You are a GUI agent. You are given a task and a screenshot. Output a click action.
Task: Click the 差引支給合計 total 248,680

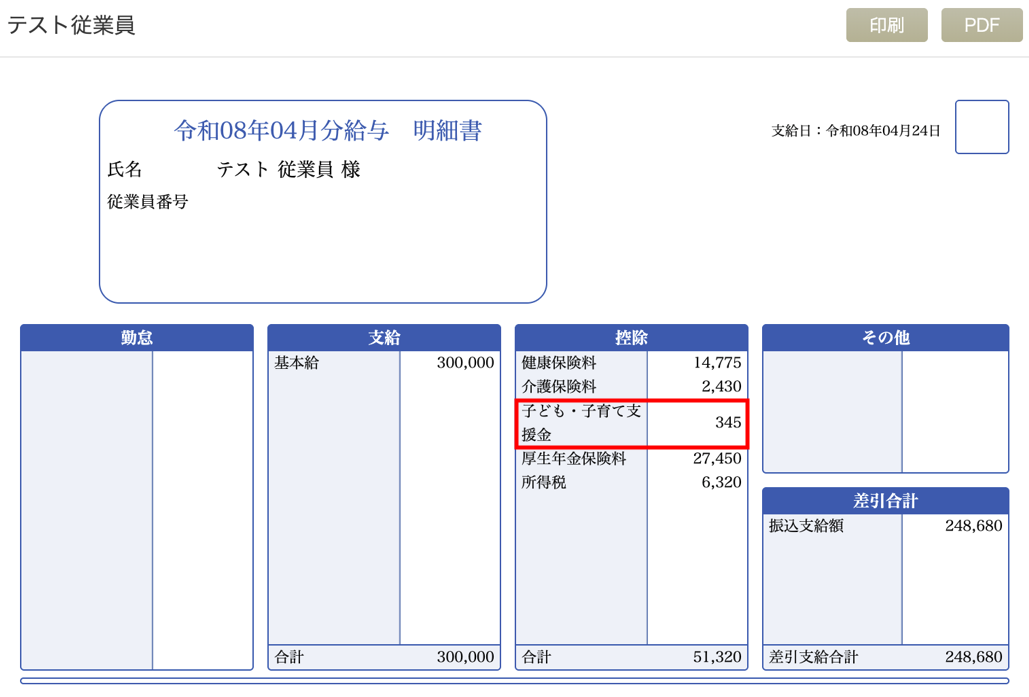point(974,657)
